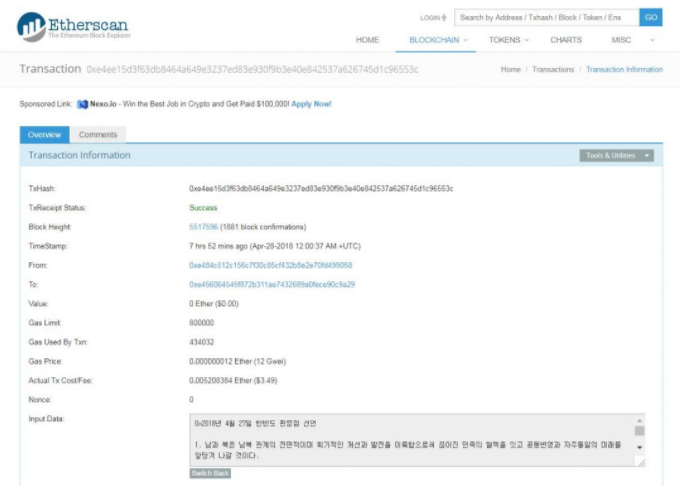This screenshot has height=497, width=680.
Task: Switch to the Comments tab
Action: pyautogui.click(x=98, y=135)
